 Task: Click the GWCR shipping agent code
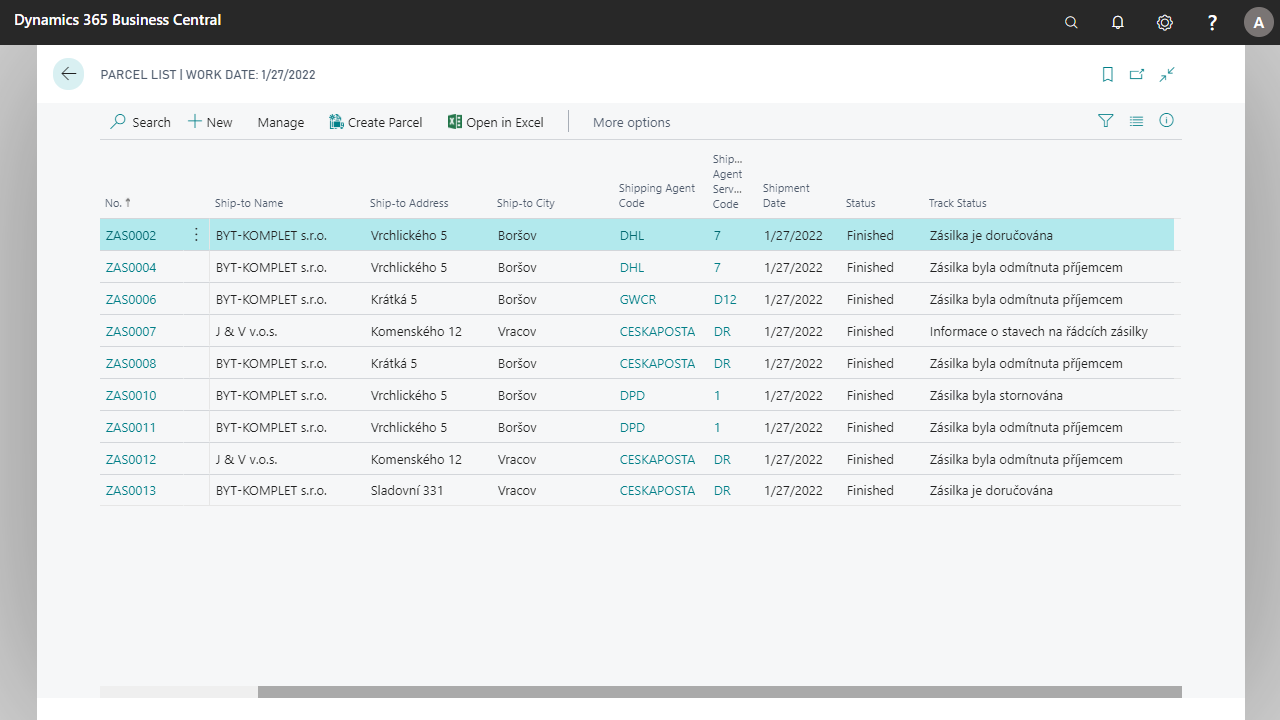(638, 300)
